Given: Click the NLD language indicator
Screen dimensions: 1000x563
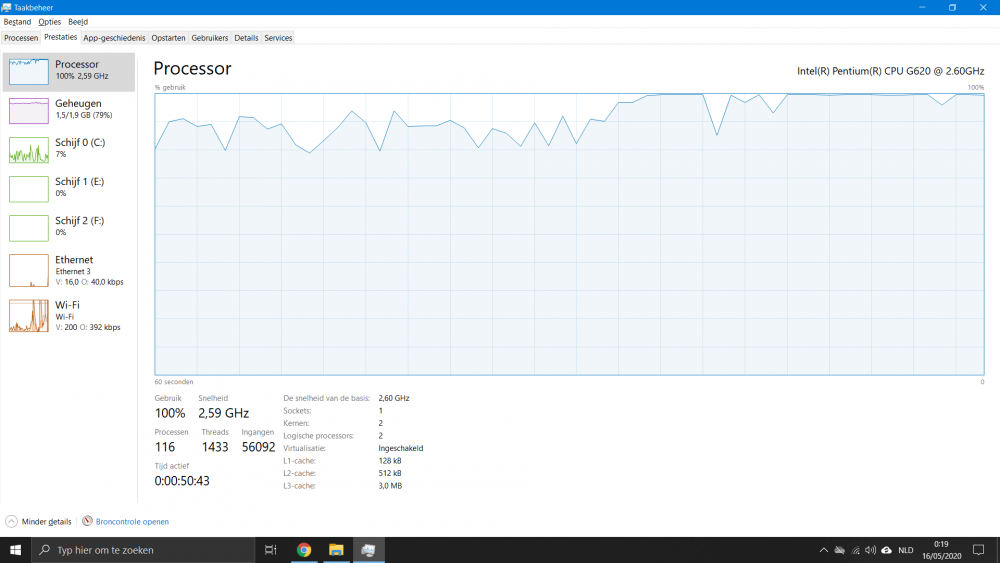Looking at the screenshot, I should pyautogui.click(x=906, y=550).
